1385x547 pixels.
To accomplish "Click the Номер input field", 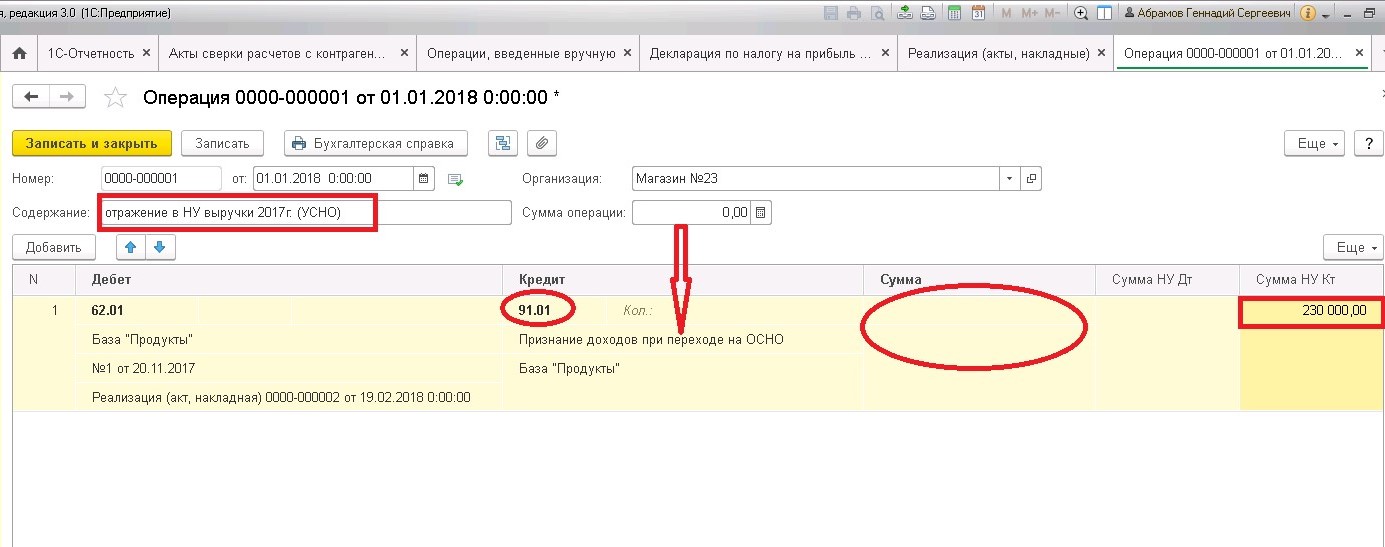I will [x=160, y=179].
